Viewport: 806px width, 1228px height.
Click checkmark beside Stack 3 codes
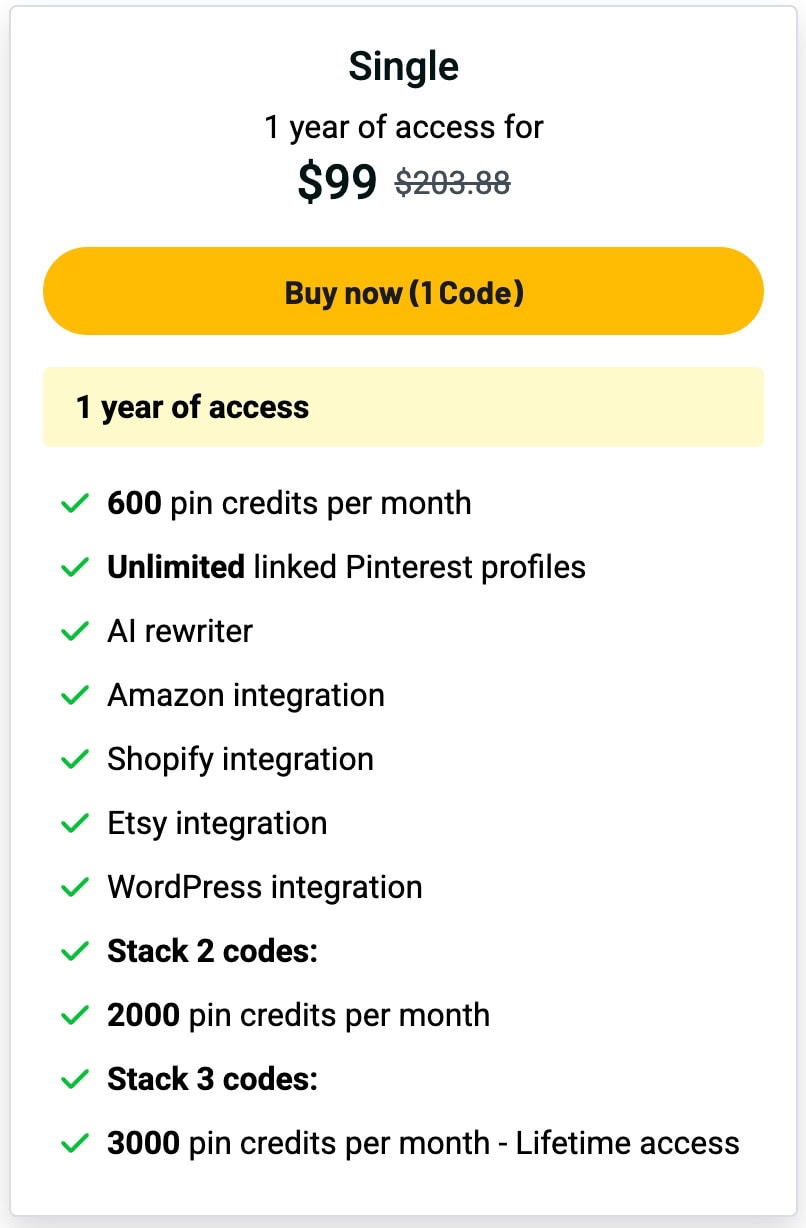tap(75, 1079)
